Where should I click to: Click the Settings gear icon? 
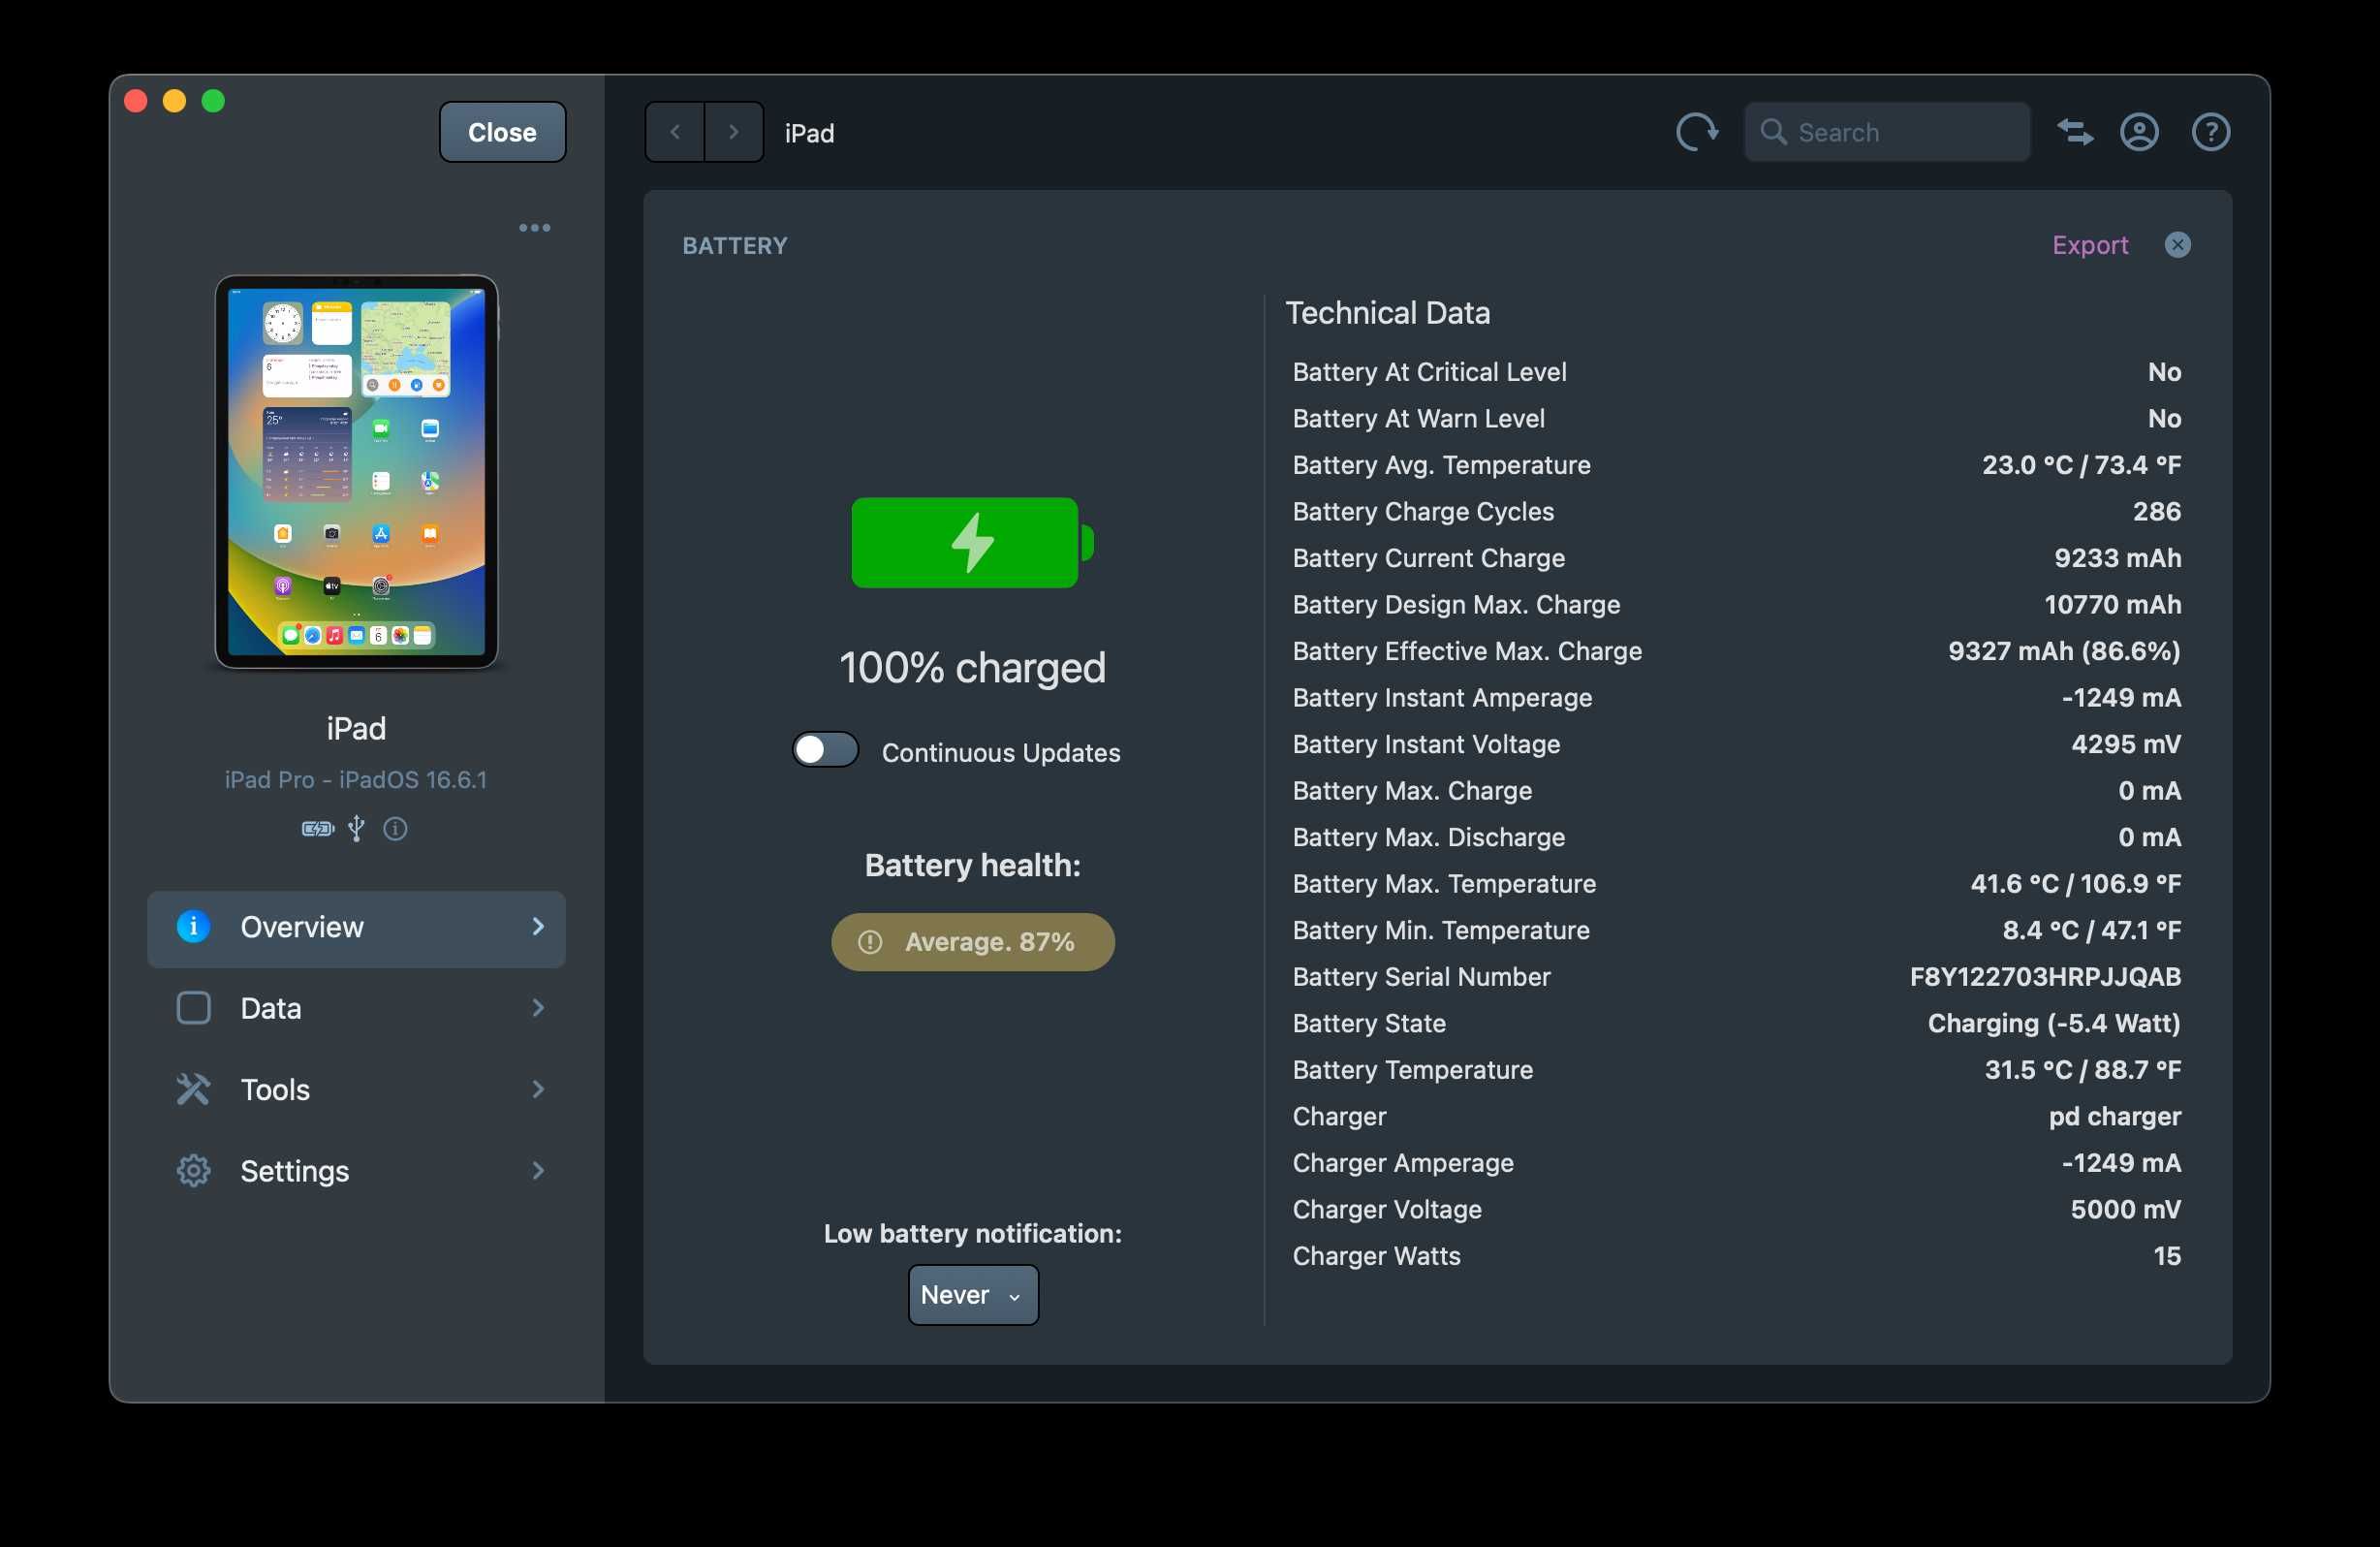pos(193,1170)
